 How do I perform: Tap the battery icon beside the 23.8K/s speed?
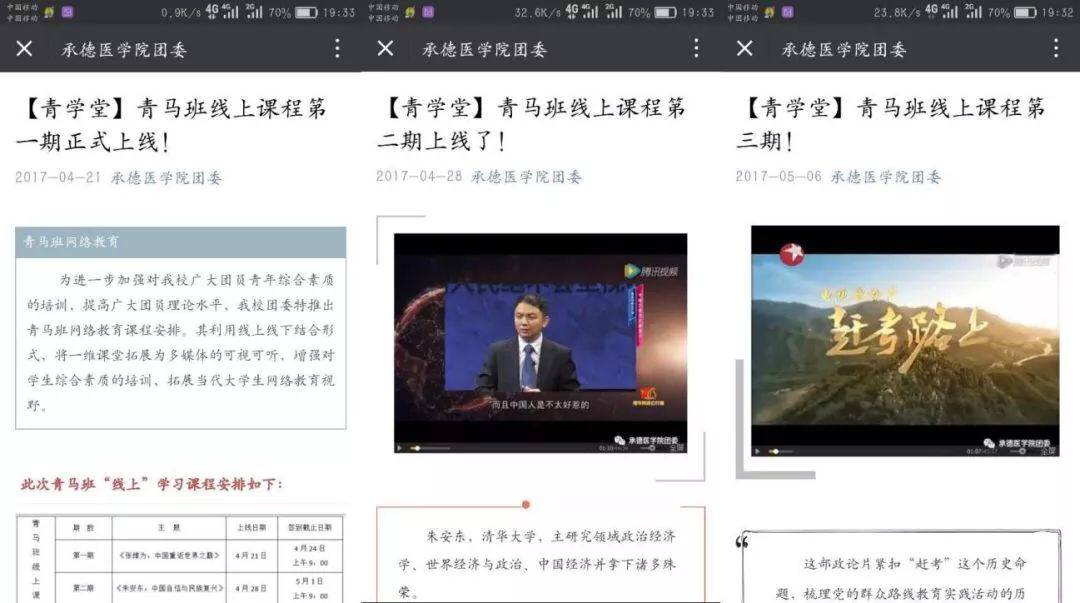coord(1025,12)
